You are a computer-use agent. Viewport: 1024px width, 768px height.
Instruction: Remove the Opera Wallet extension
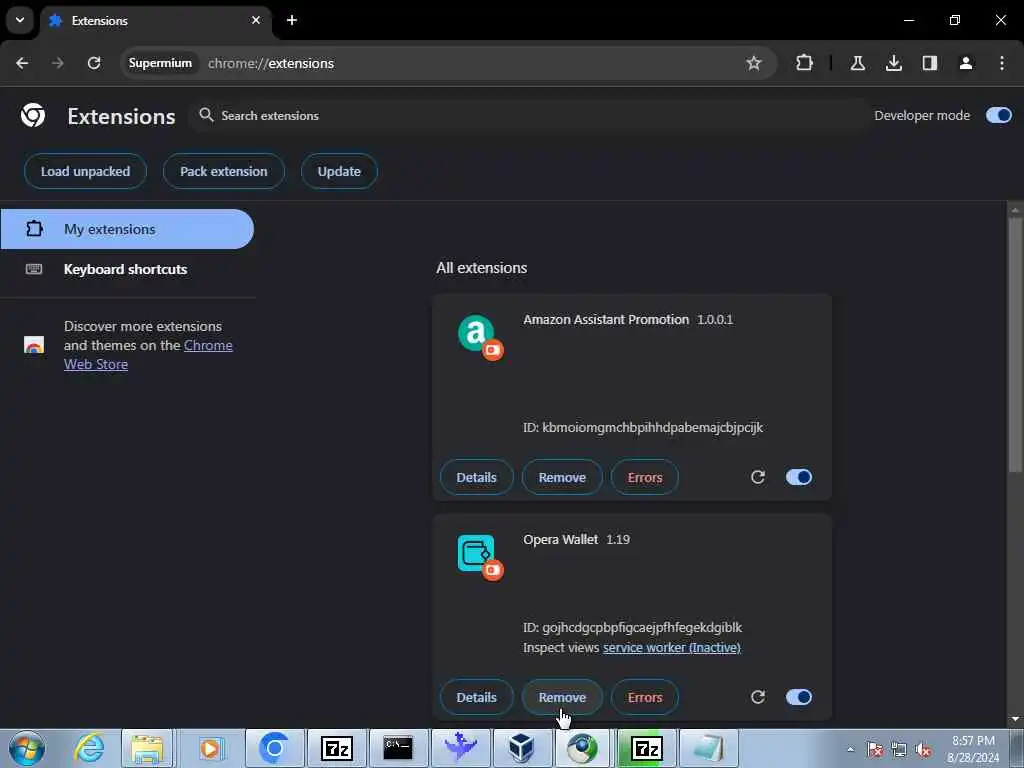562,697
